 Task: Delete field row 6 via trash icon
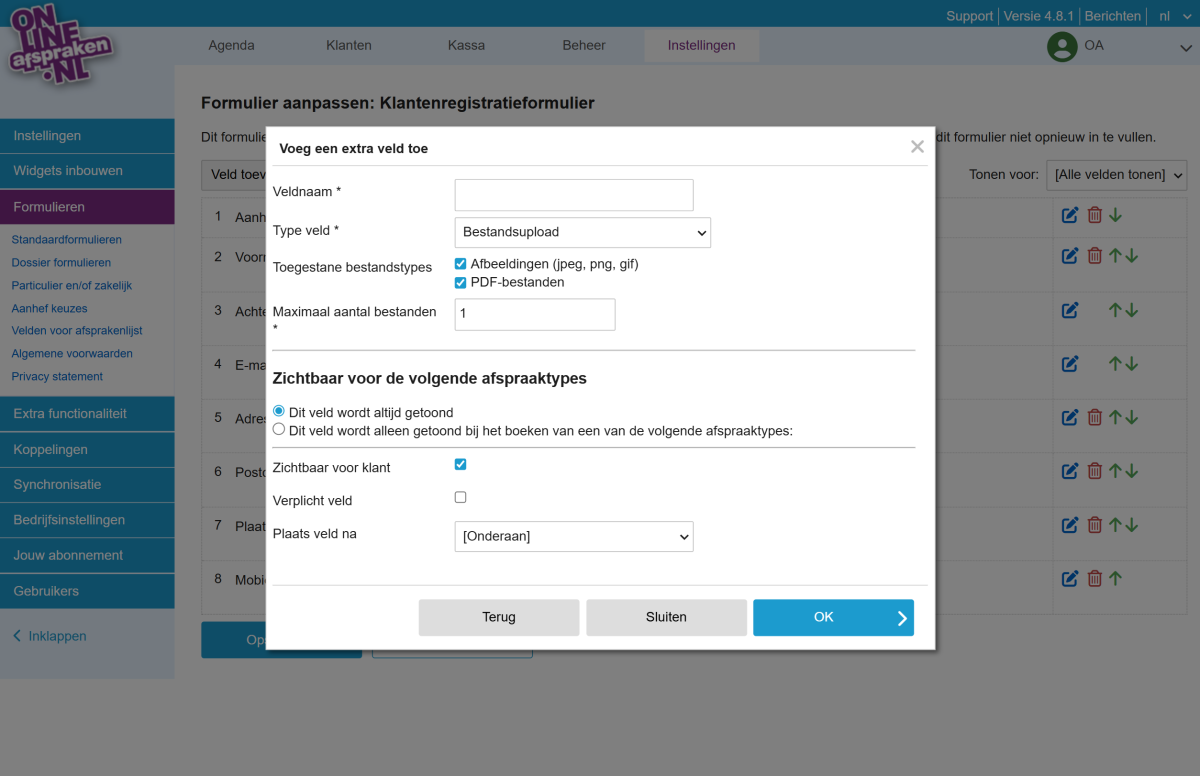[x=1095, y=470]
